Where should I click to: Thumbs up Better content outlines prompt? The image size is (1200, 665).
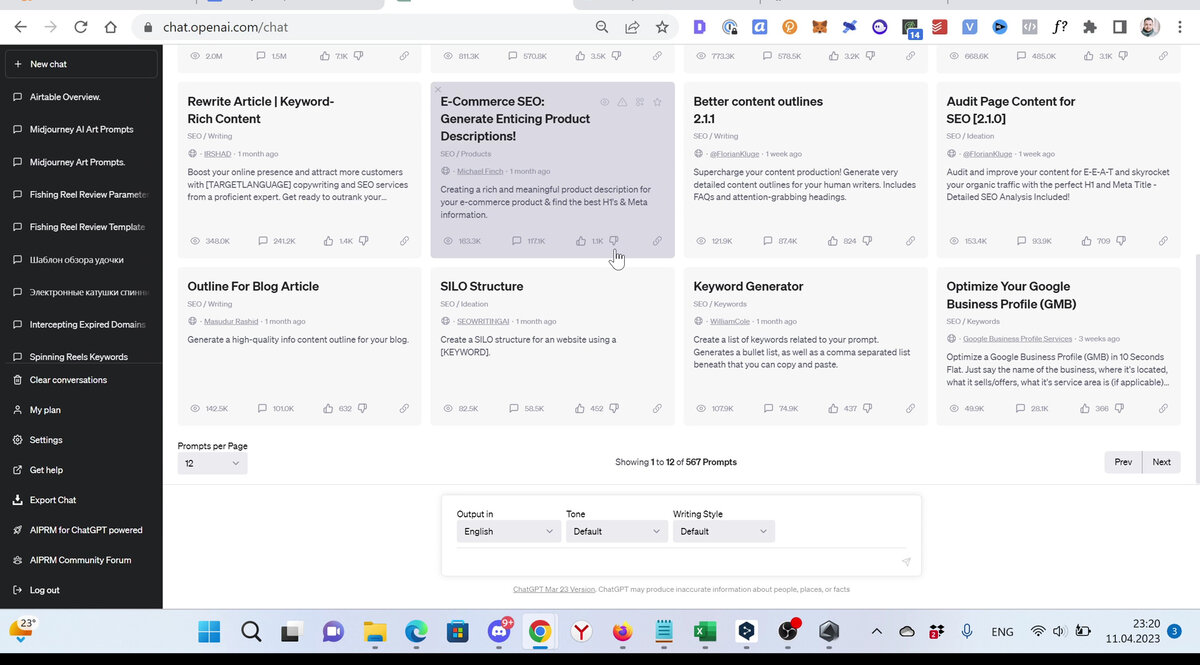[833, 241]
